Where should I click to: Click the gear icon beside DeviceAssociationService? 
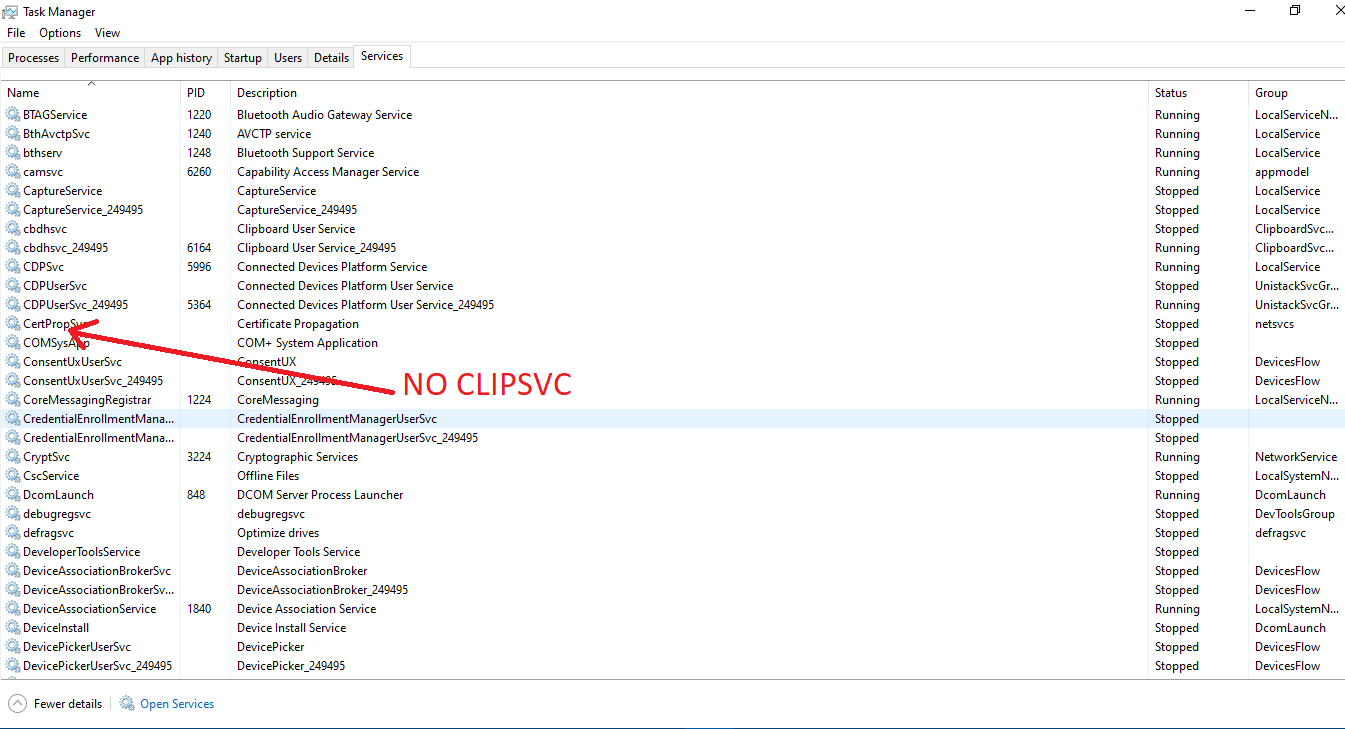tap(13, 609)
